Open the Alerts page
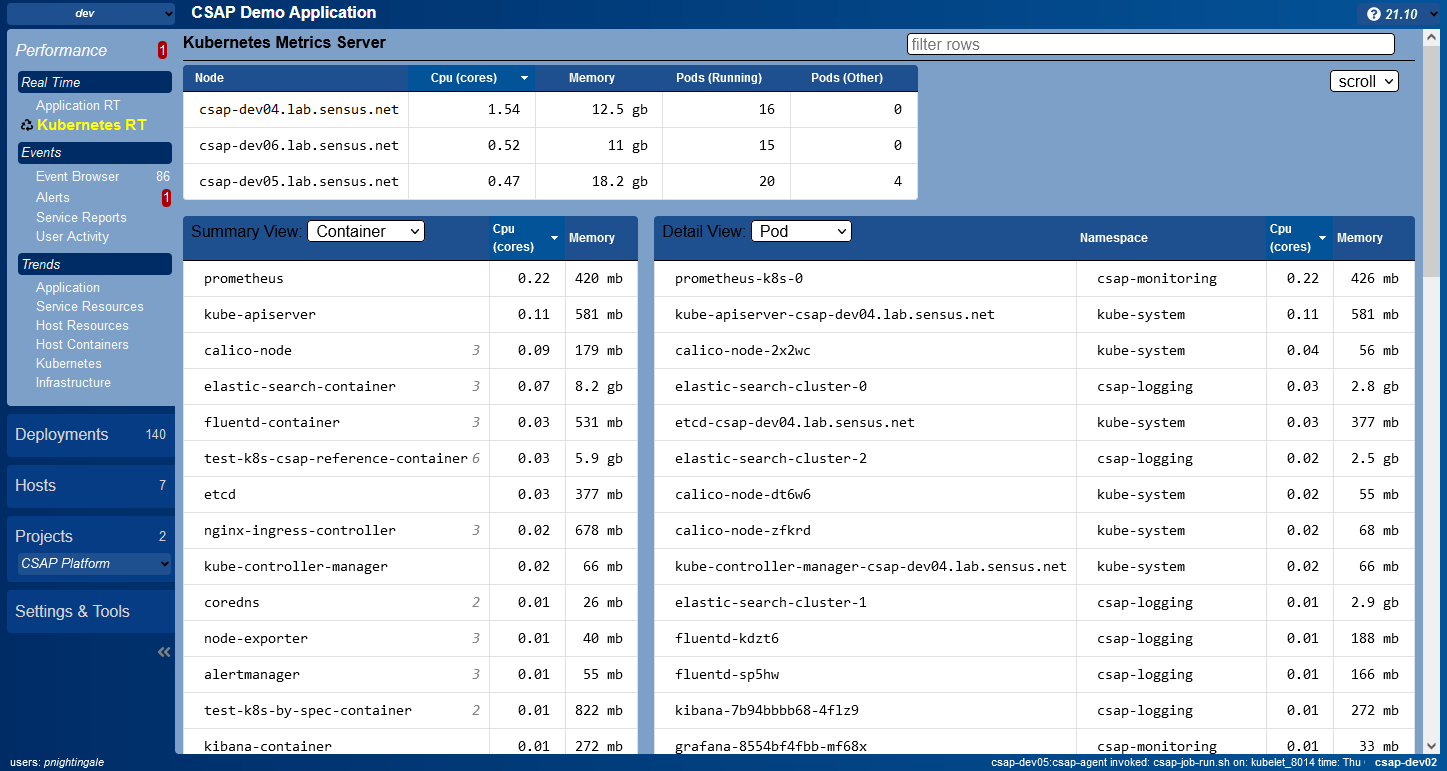This screenshot has height=771, width=1447. [x=53, y=198]
